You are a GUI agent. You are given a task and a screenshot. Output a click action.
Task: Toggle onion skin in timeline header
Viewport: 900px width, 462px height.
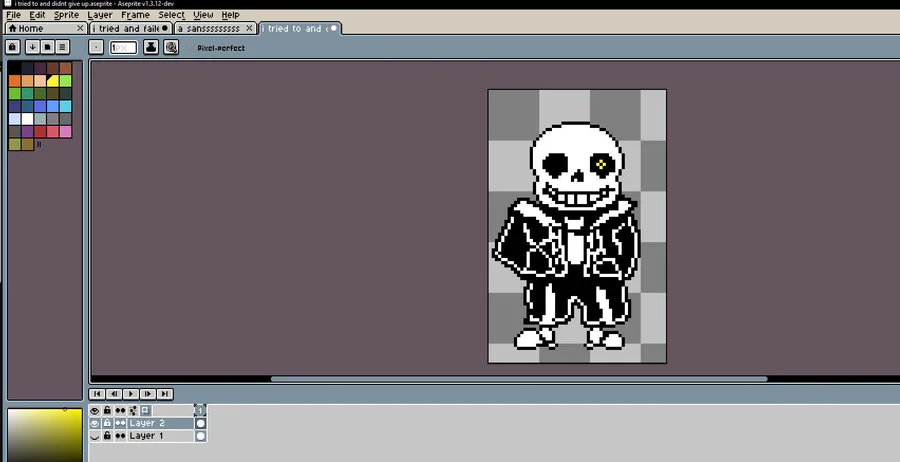pyautogui.click(x=145, y=410)
